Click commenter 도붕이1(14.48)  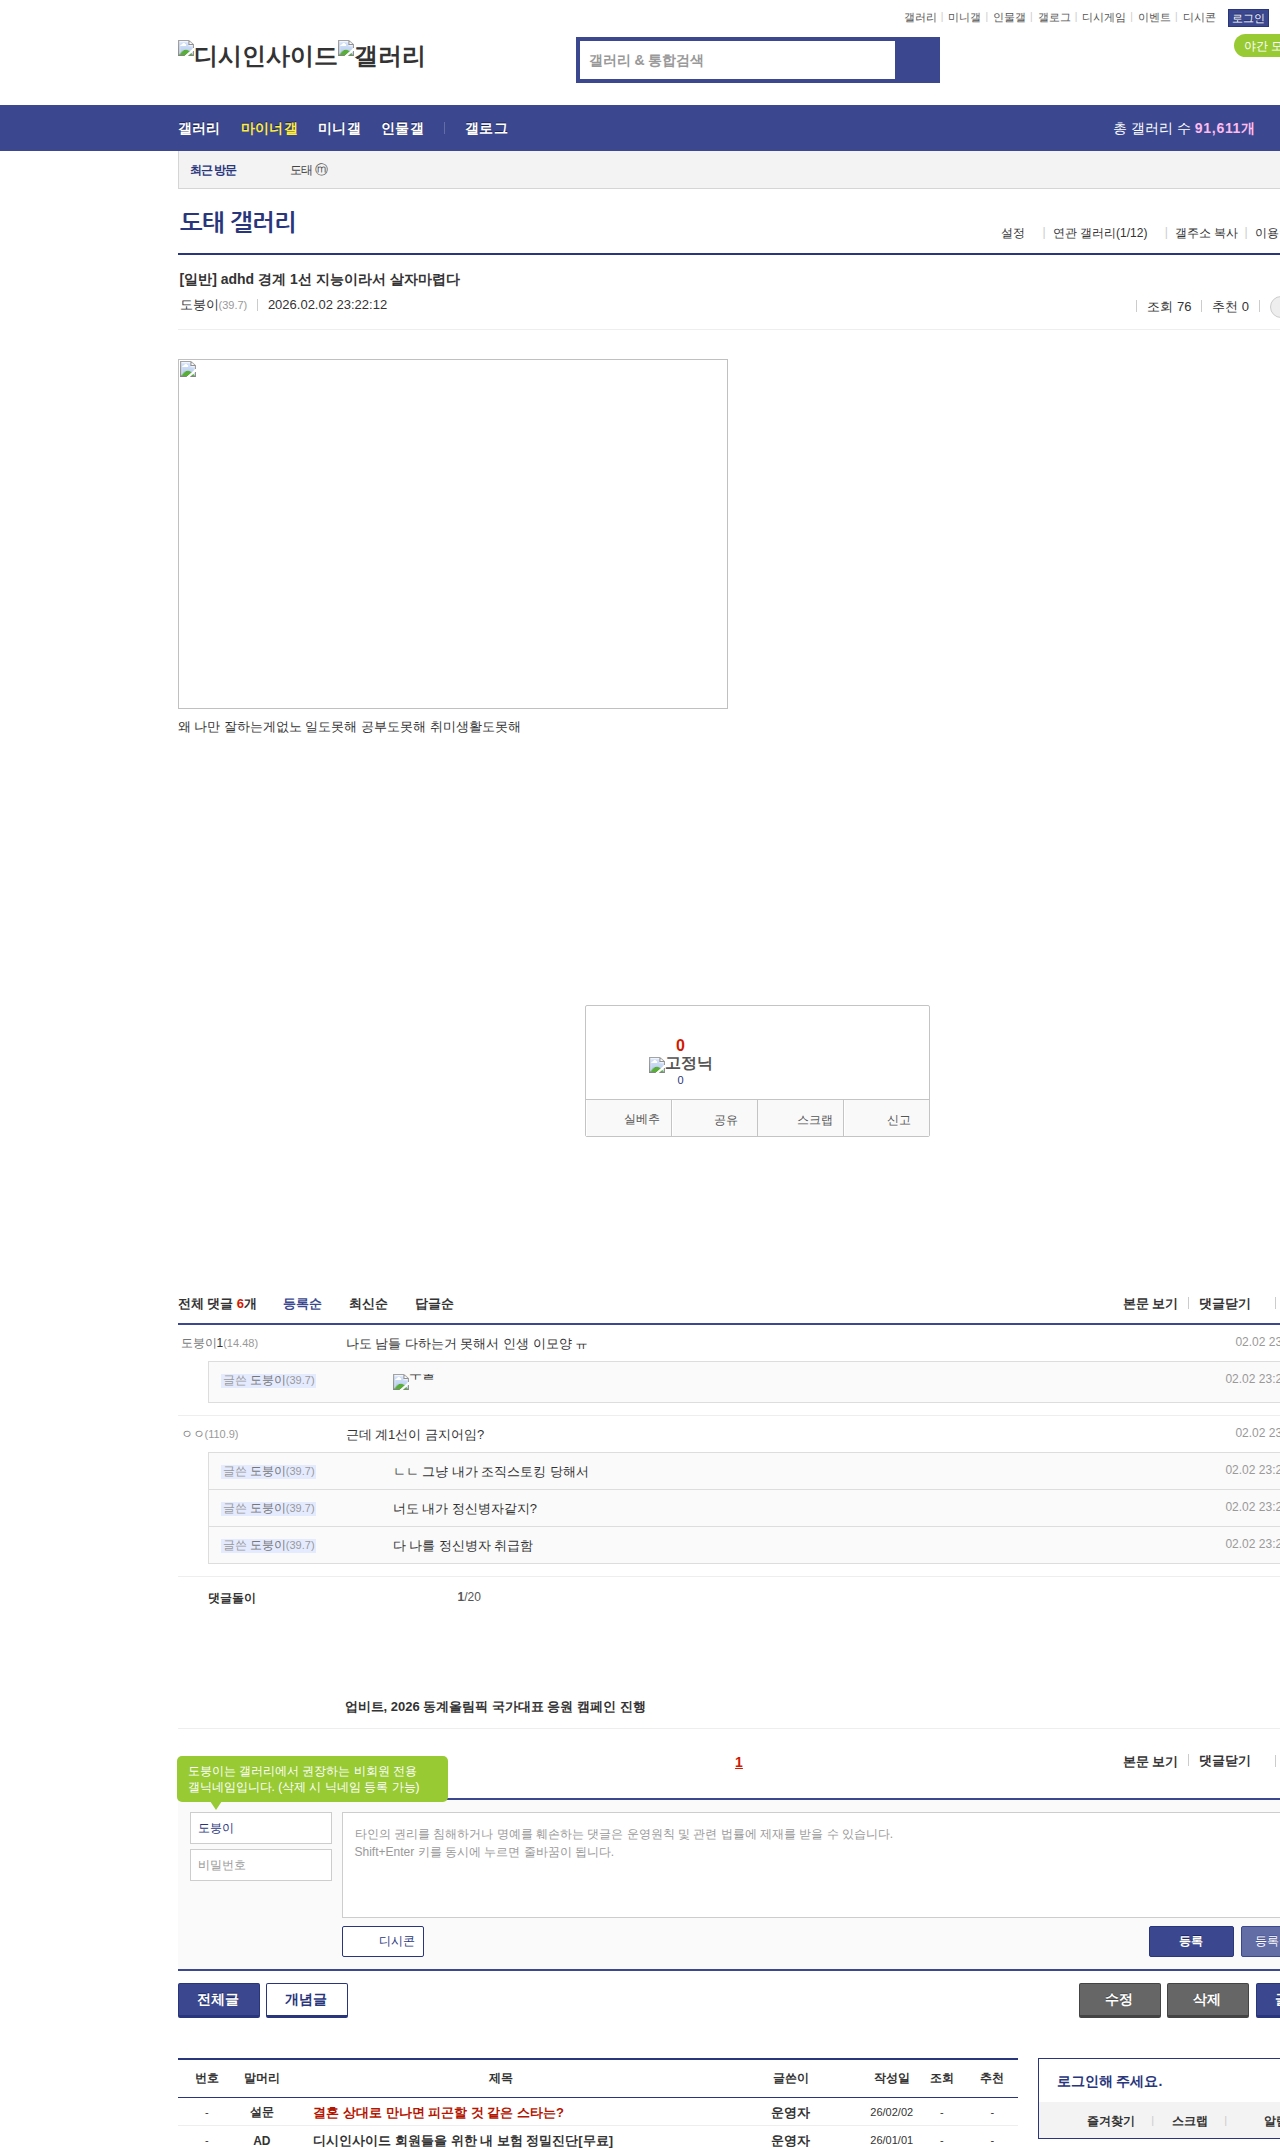pyautogui.click(x=219, y=1343)
